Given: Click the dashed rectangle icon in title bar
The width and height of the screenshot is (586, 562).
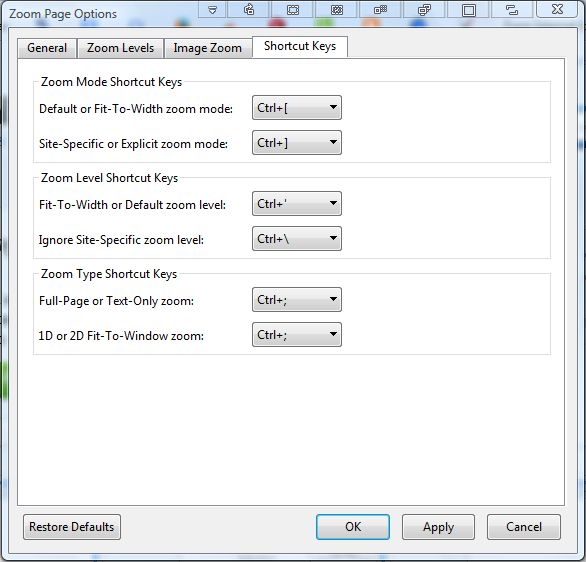Looking at the screenshot, I should [293, 9].
